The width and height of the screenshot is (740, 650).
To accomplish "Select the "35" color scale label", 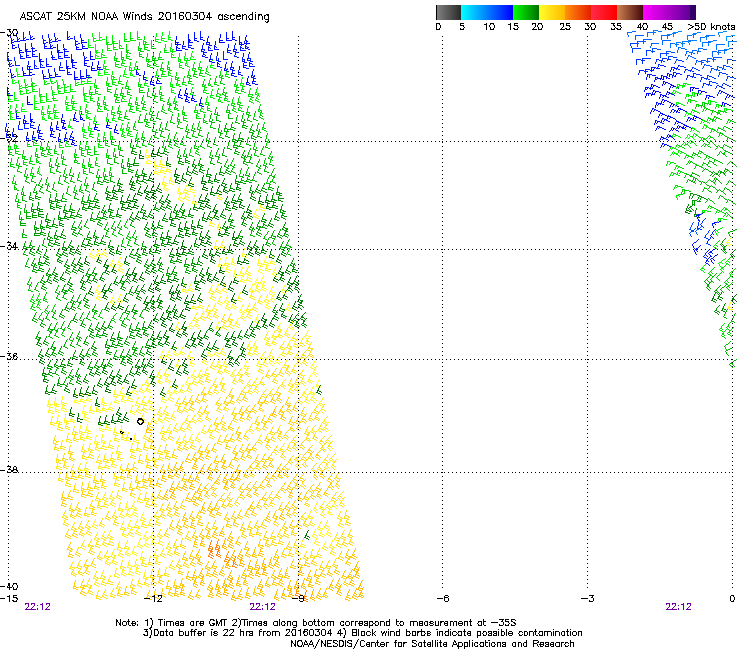I will pos(616,27).
